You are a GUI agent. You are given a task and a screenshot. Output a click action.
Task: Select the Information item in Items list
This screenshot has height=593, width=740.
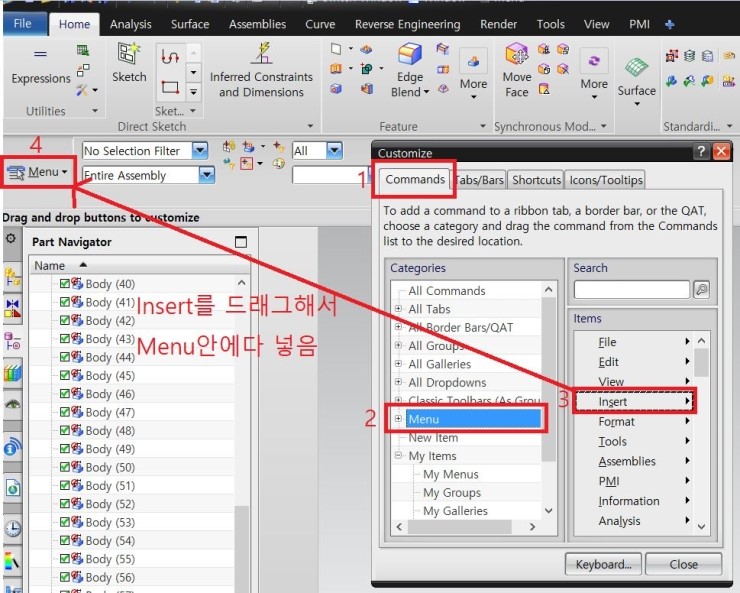coord(633,501)
